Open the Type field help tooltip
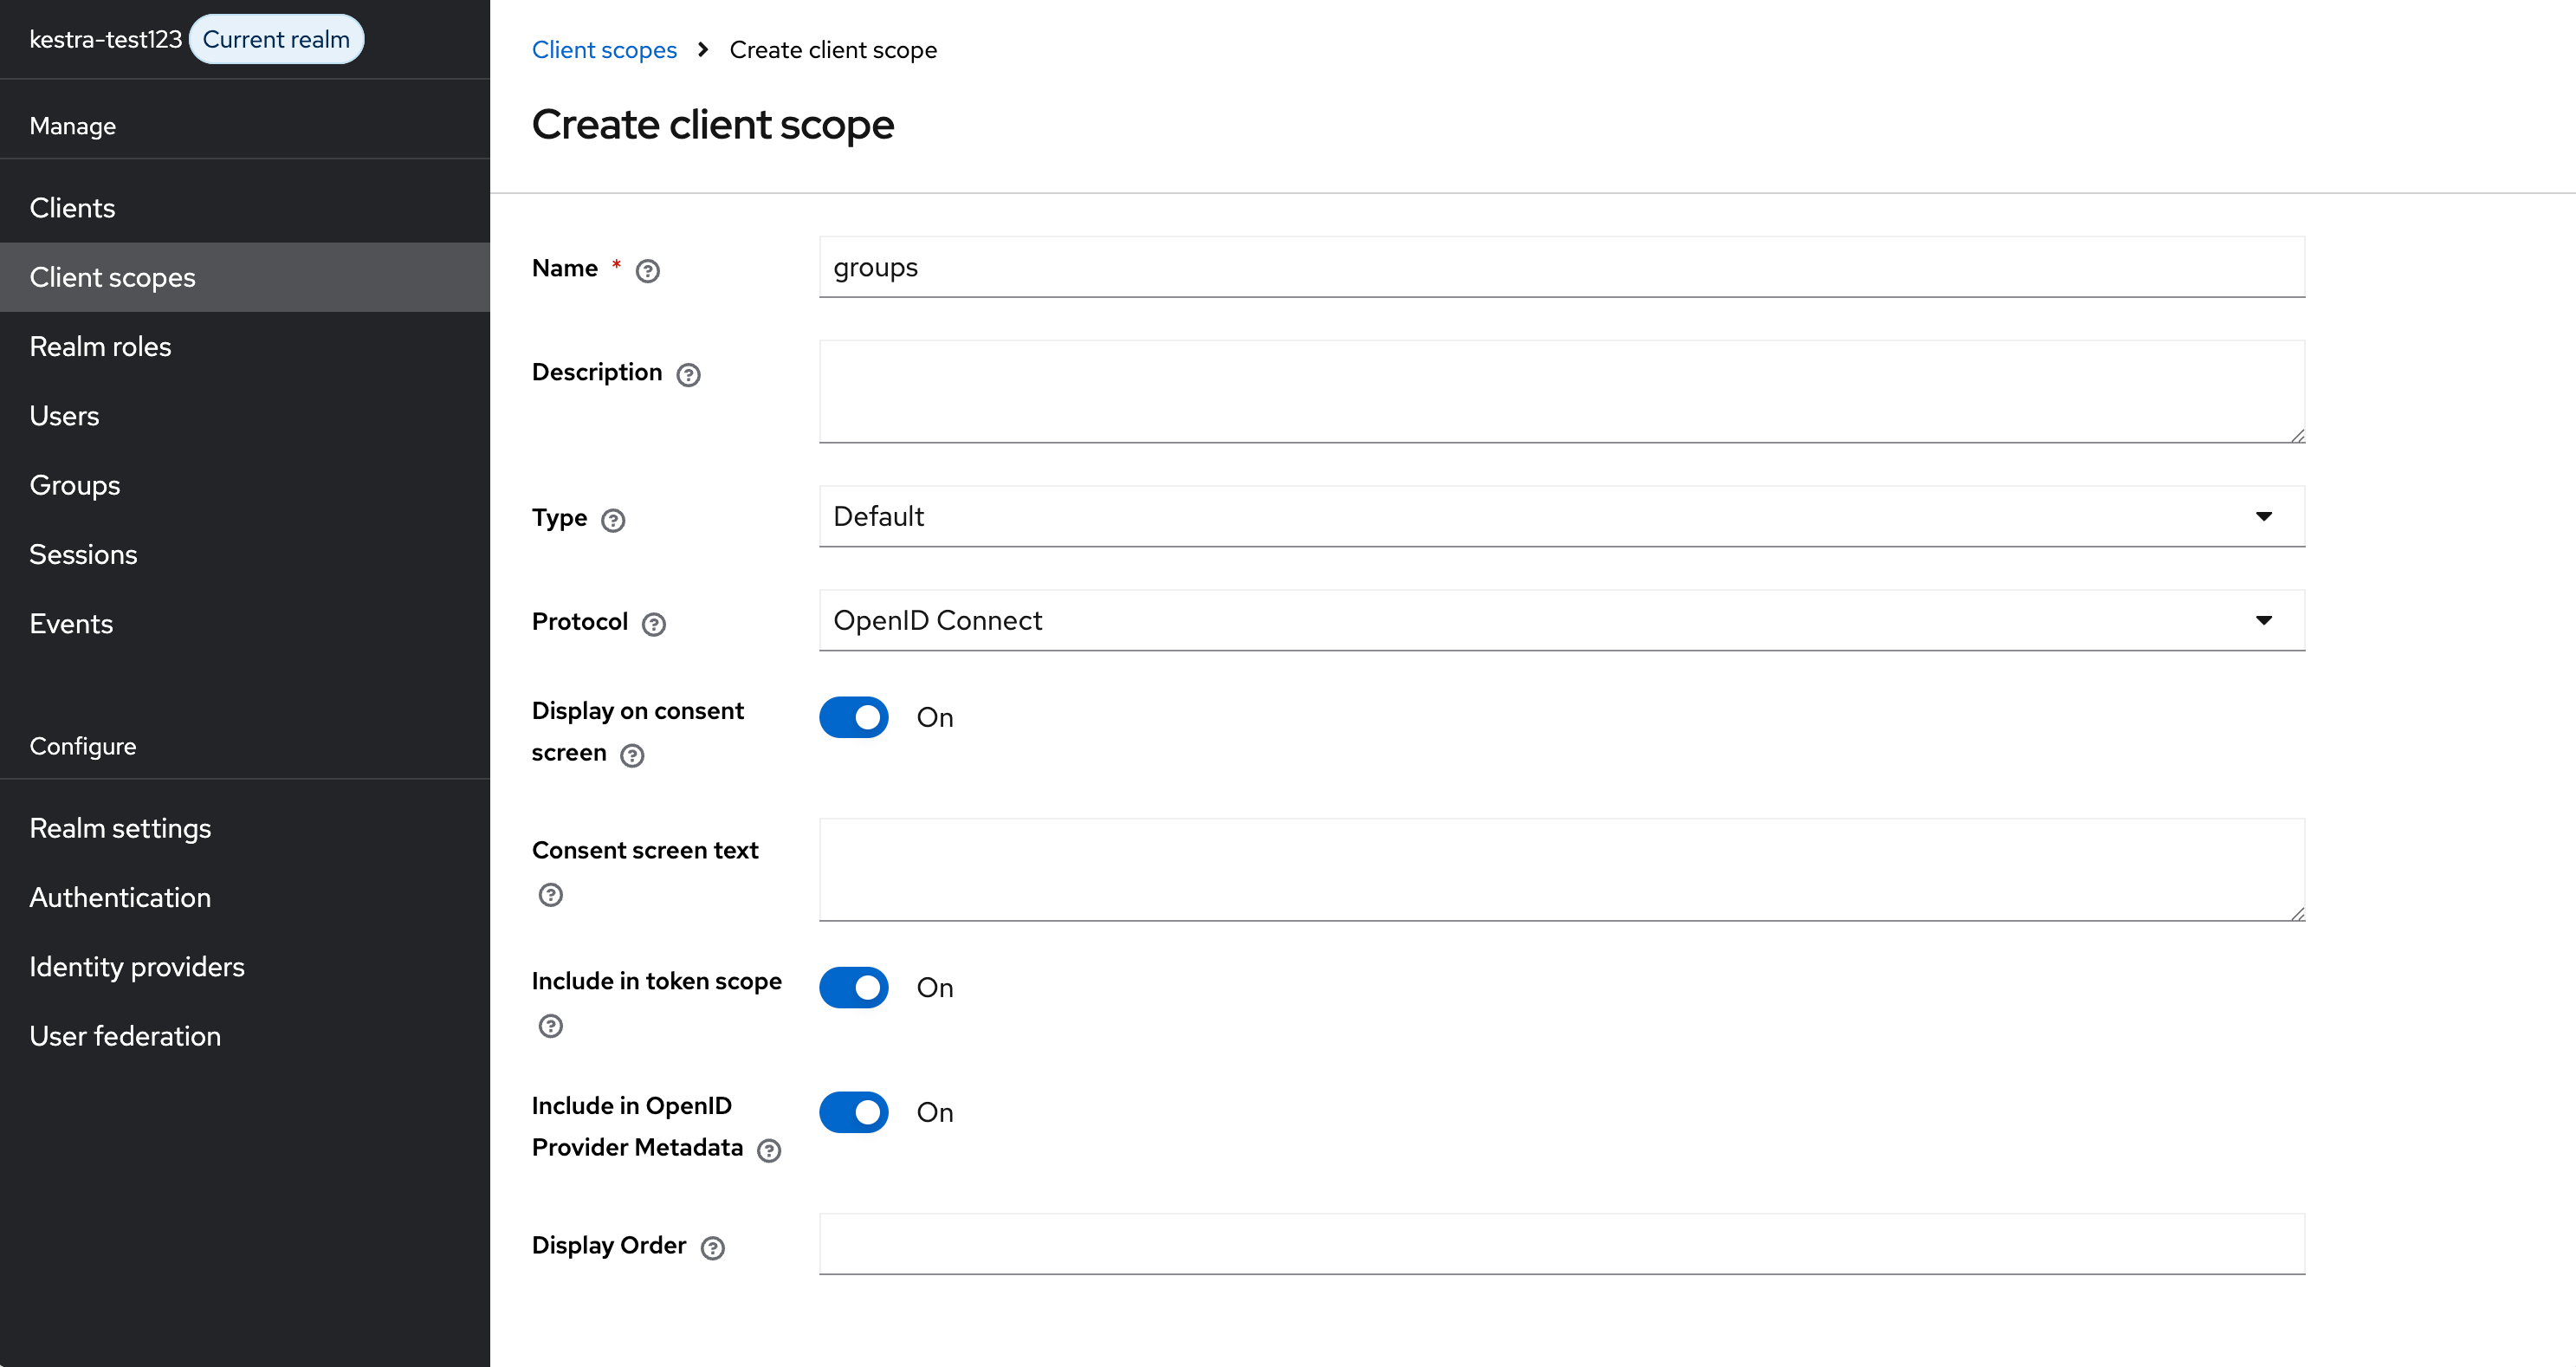Screen dimensions: 2576x1367 click(x=614, y=519)
